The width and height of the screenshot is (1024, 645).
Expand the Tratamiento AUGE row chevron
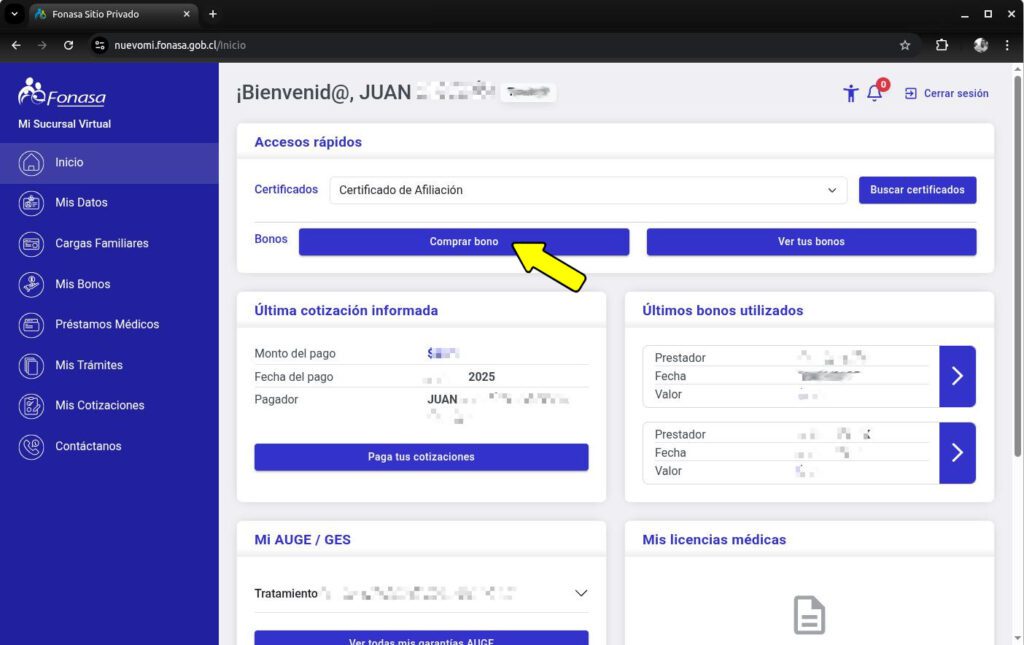coord(581,593)
